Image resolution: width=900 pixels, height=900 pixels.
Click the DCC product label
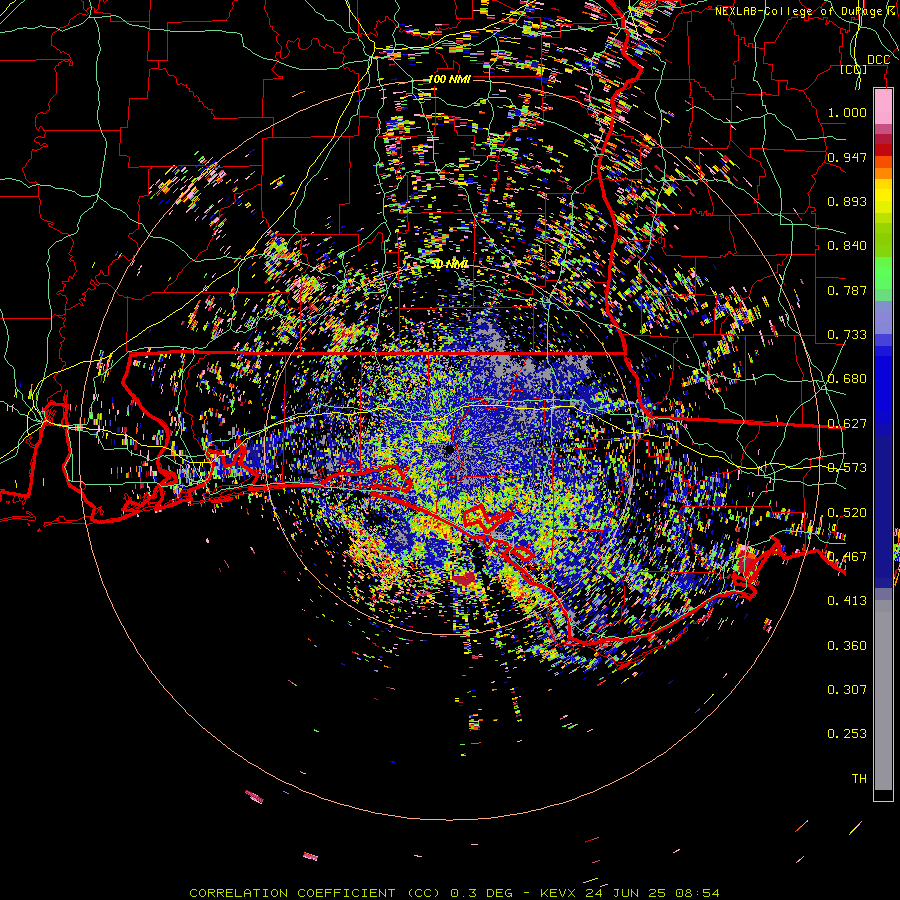[x=878, y=60]
